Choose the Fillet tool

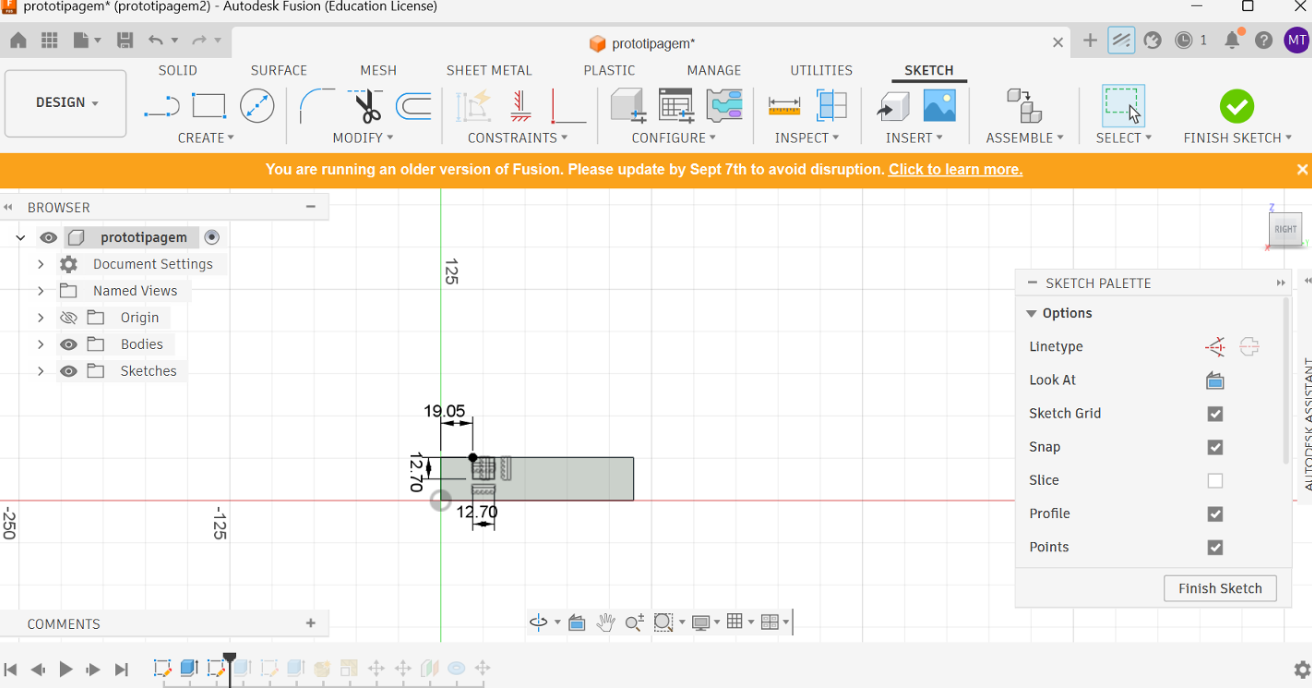(x=318, y=106)
